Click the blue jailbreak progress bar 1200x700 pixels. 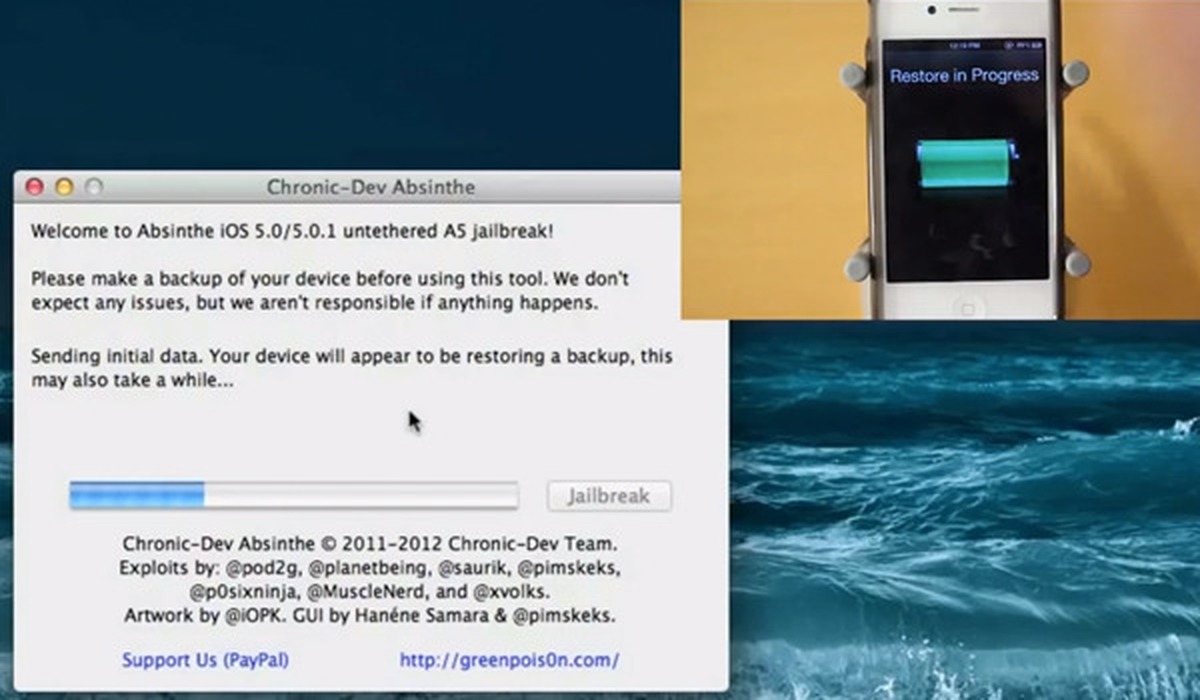coord(293,496)
